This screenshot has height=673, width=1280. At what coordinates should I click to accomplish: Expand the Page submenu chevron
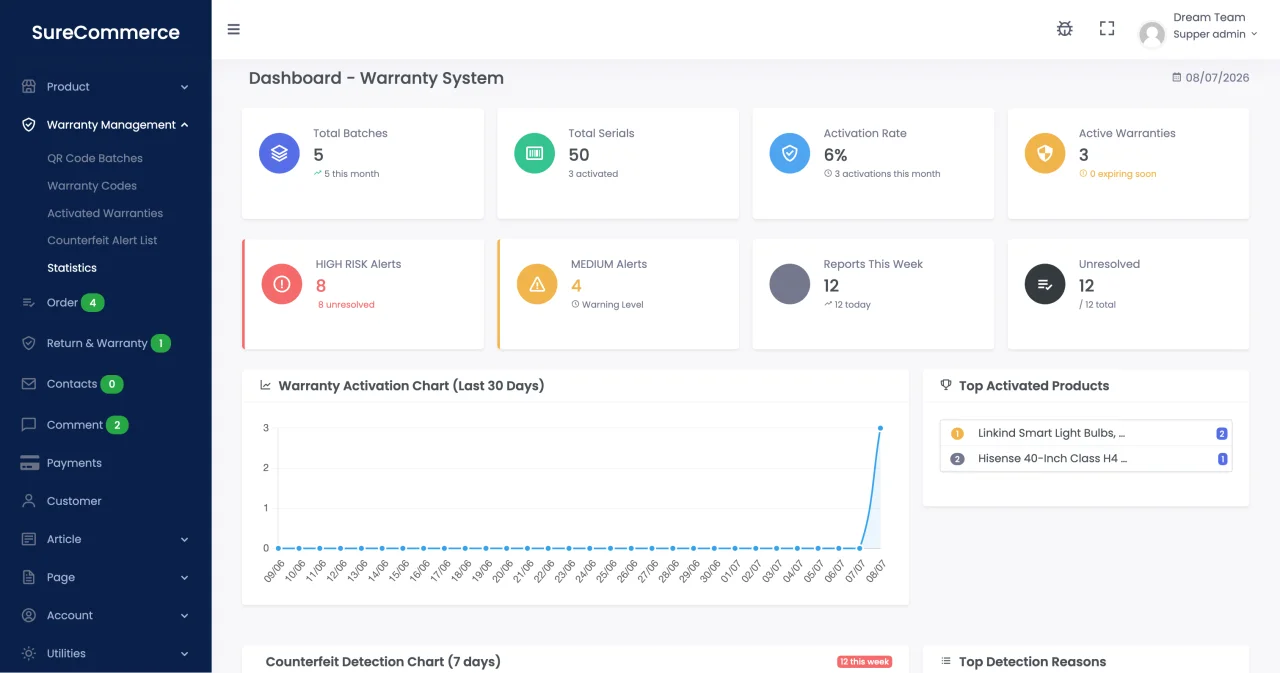coord(185,577)
